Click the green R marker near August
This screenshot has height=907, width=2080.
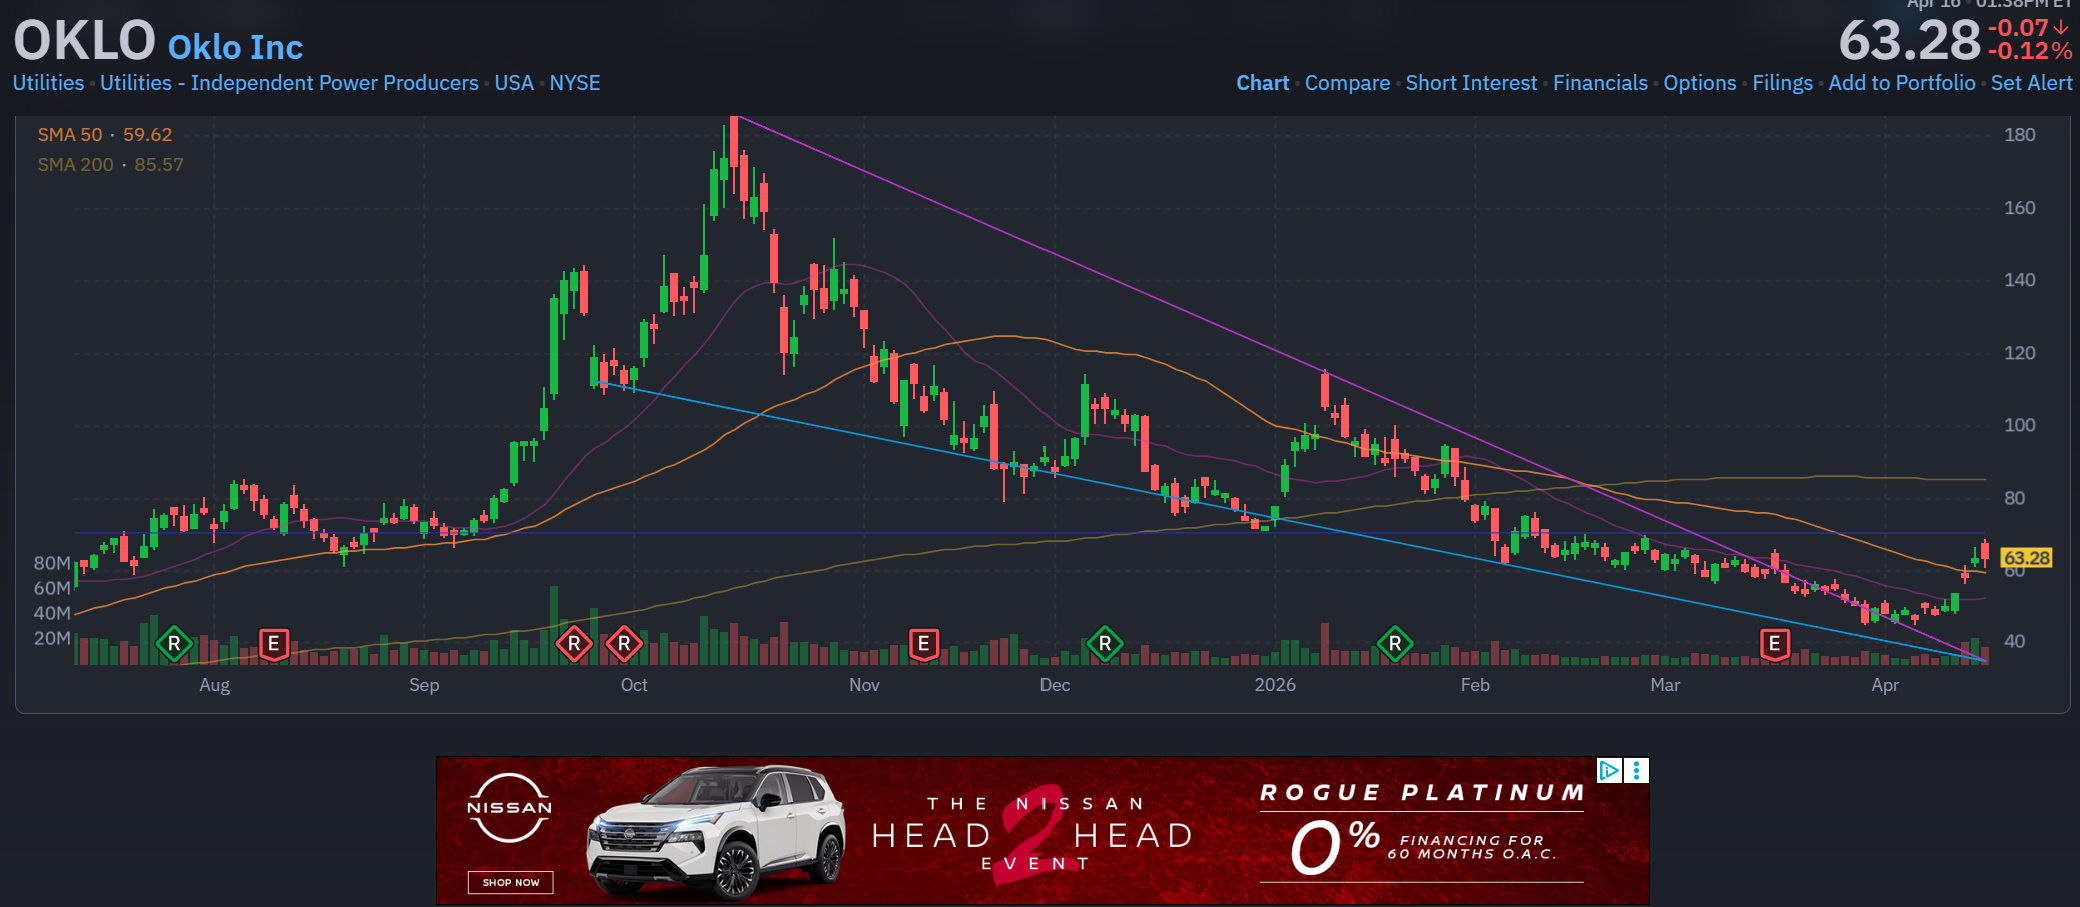tap(174, 644)
